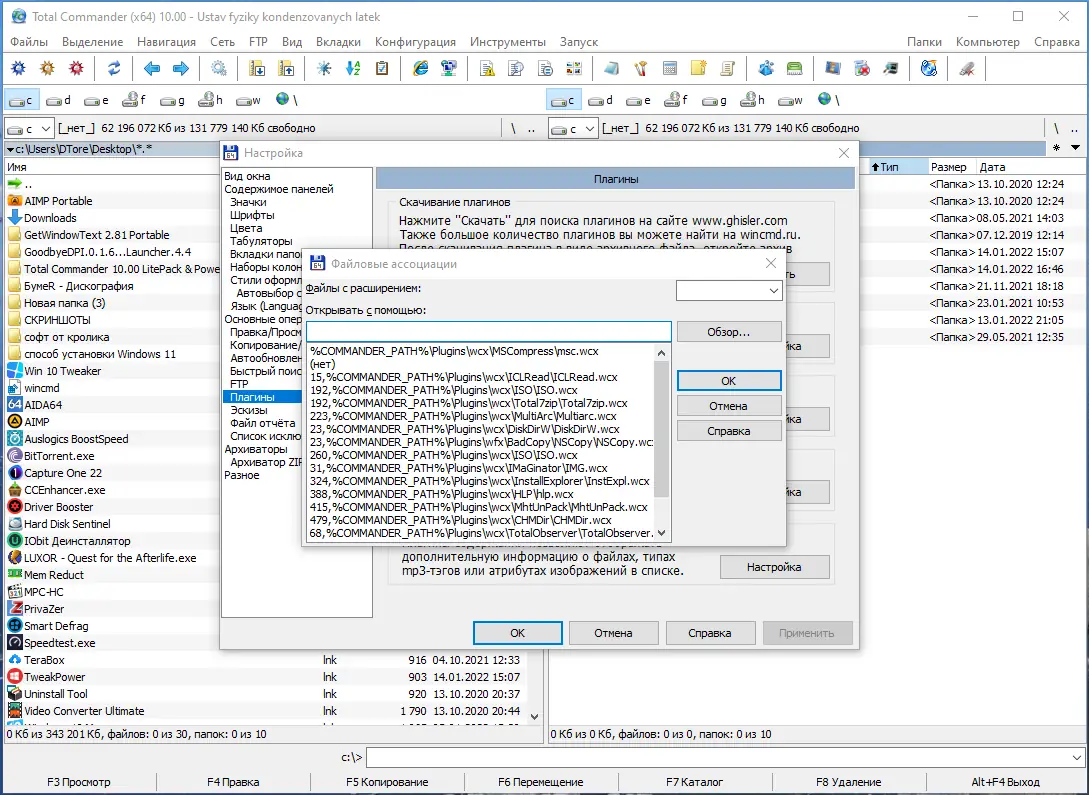Open command line history dropdown
The height and width of the screenshot is (795, 1089).
pos(1076,757)
